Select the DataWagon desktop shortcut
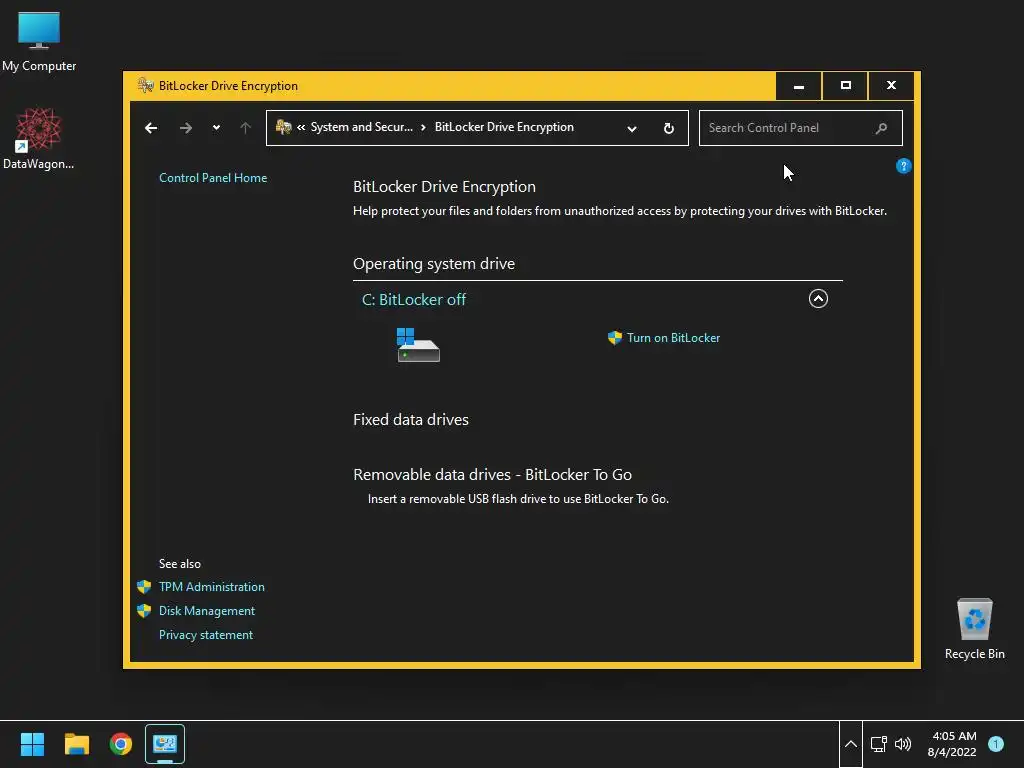This screenshot has height=768, width=1024. 39,139
